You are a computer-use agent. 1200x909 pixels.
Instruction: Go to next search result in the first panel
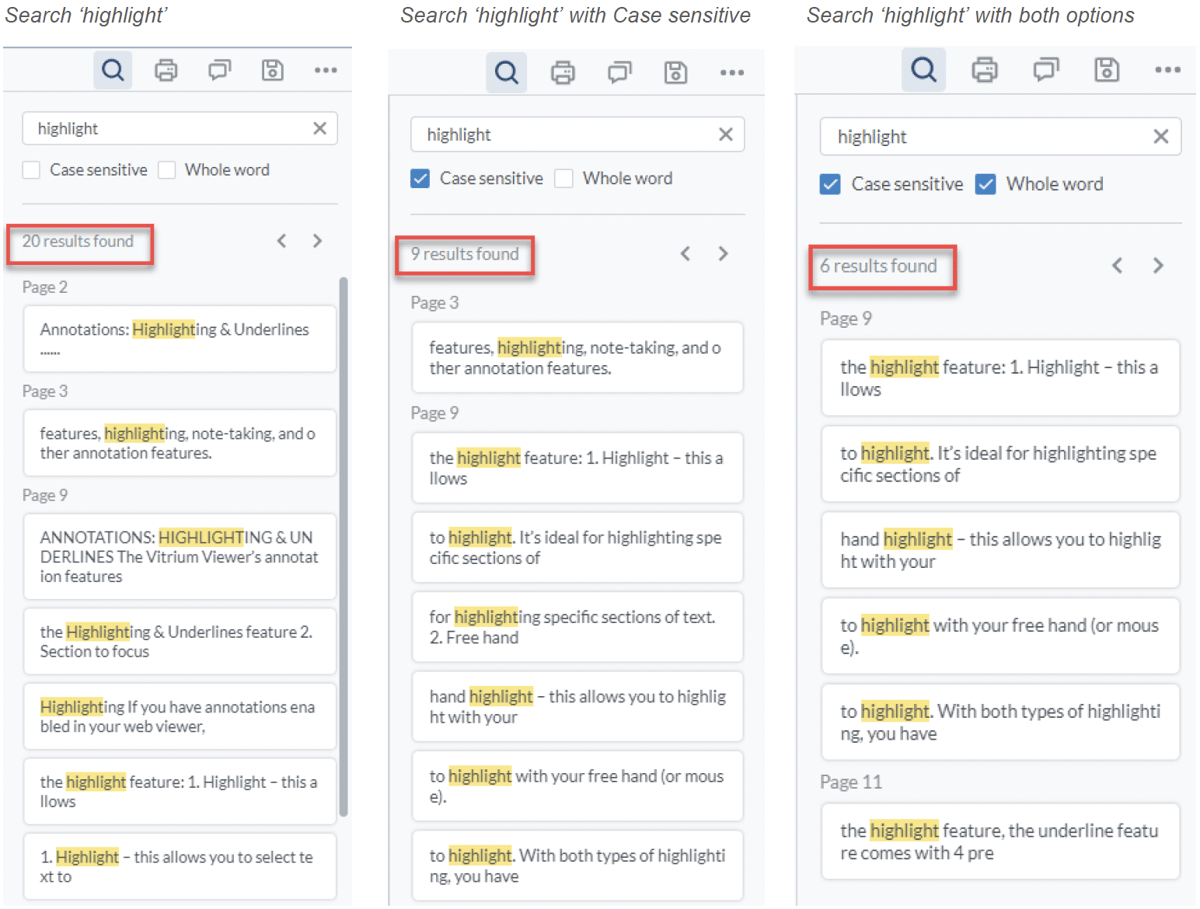[317, 240]
